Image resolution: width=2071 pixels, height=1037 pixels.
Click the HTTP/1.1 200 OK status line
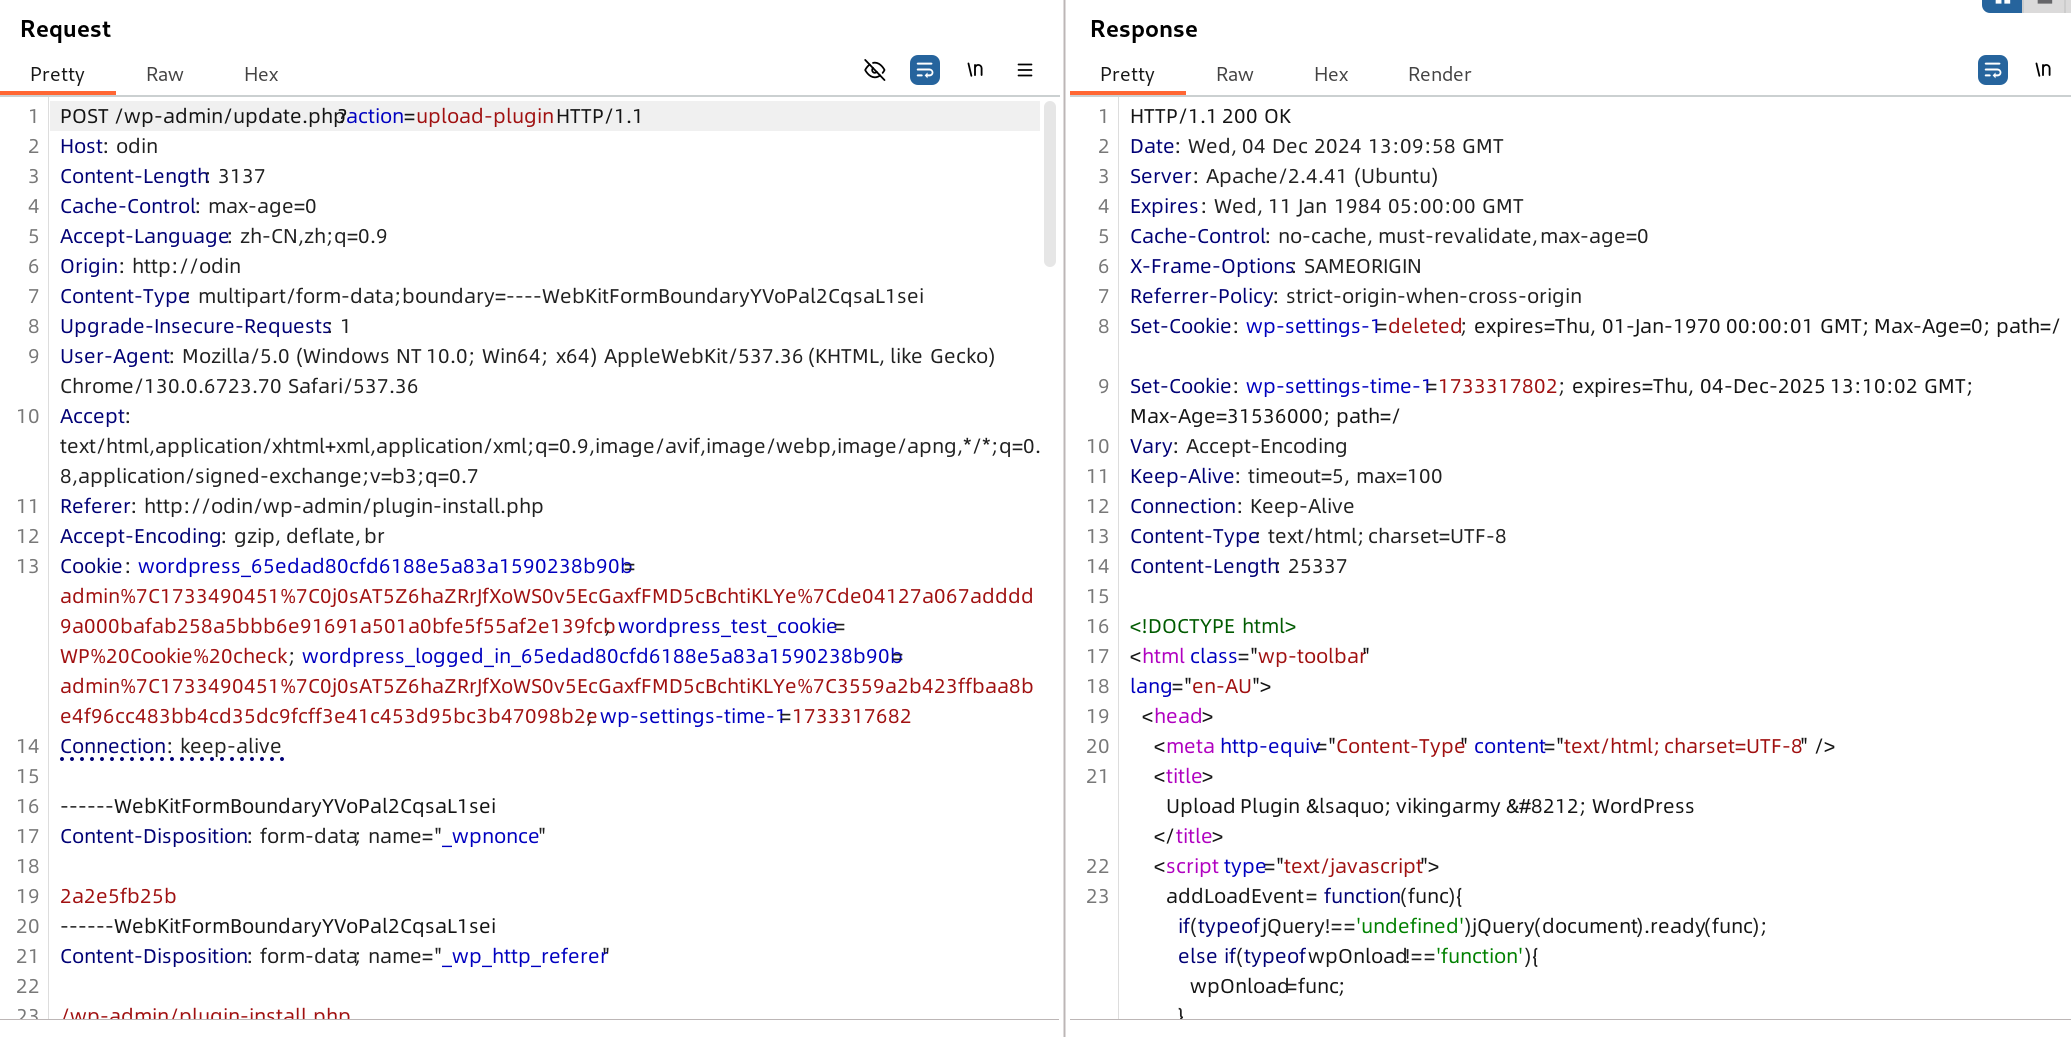tap(1210, 116)
